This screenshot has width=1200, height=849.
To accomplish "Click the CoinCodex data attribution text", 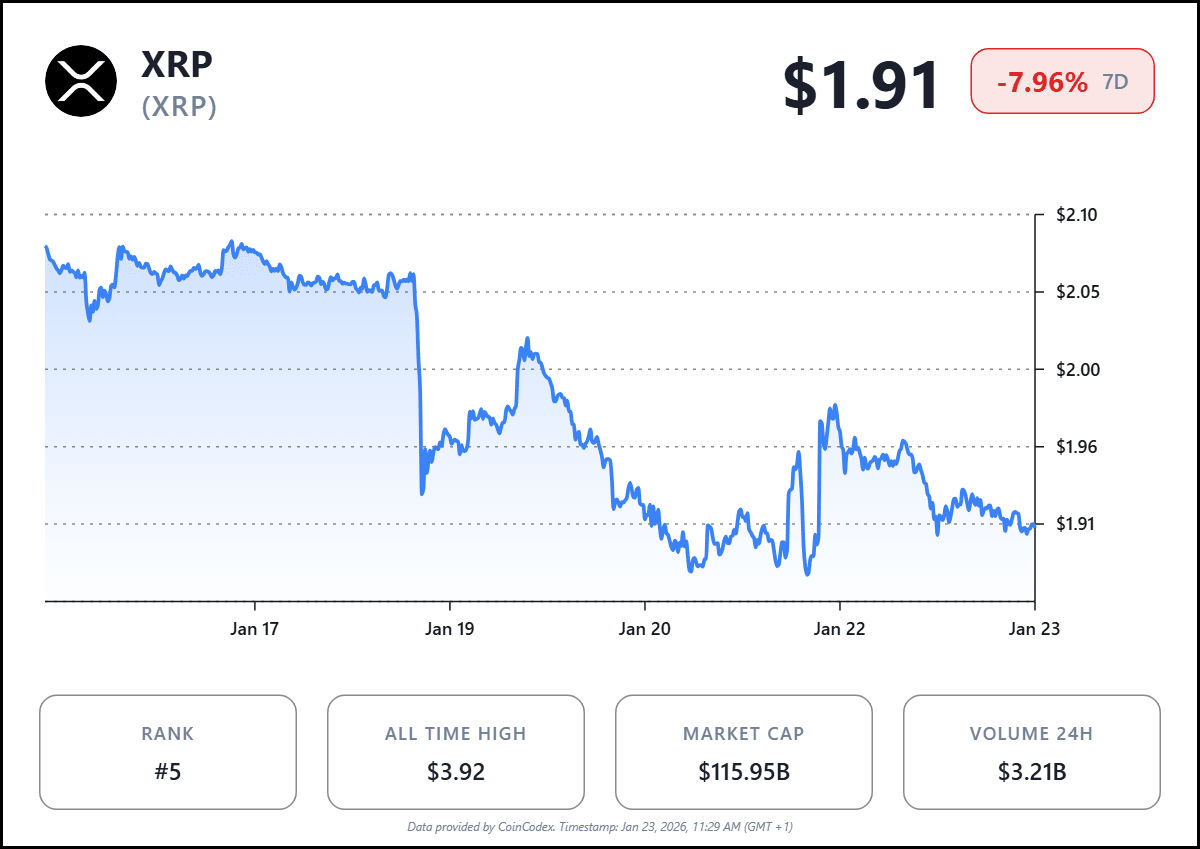I will click(600, 827).
